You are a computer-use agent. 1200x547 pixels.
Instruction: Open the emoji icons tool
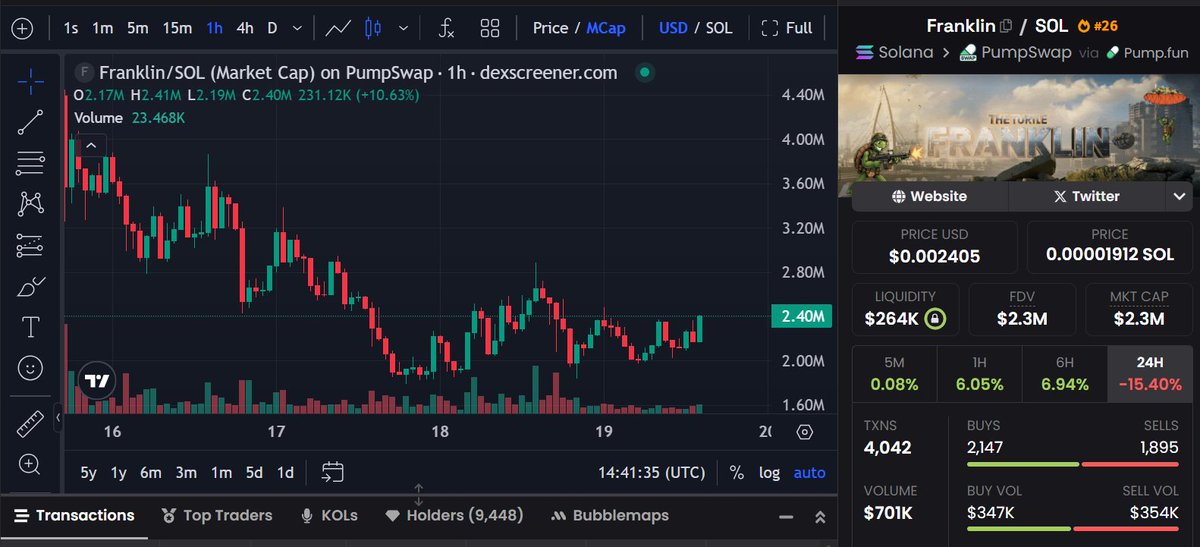pyautogui.click(x=30, y=369)
